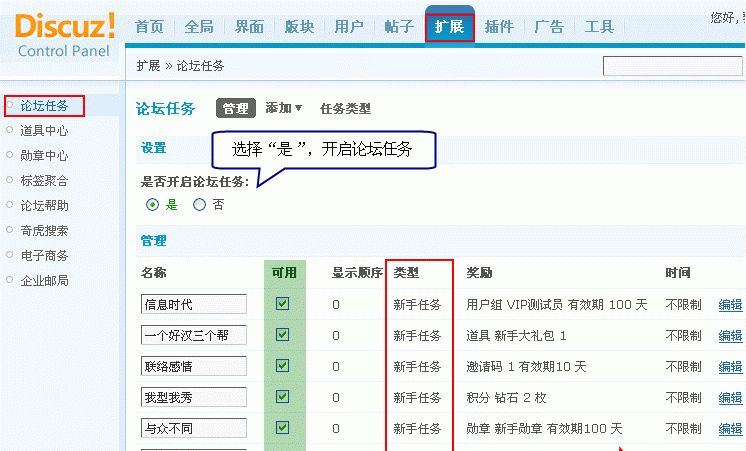This screenshot has height=451, width=746.
Task: Click the Discuz! Control Panel logo
Action: pos(64,35)
